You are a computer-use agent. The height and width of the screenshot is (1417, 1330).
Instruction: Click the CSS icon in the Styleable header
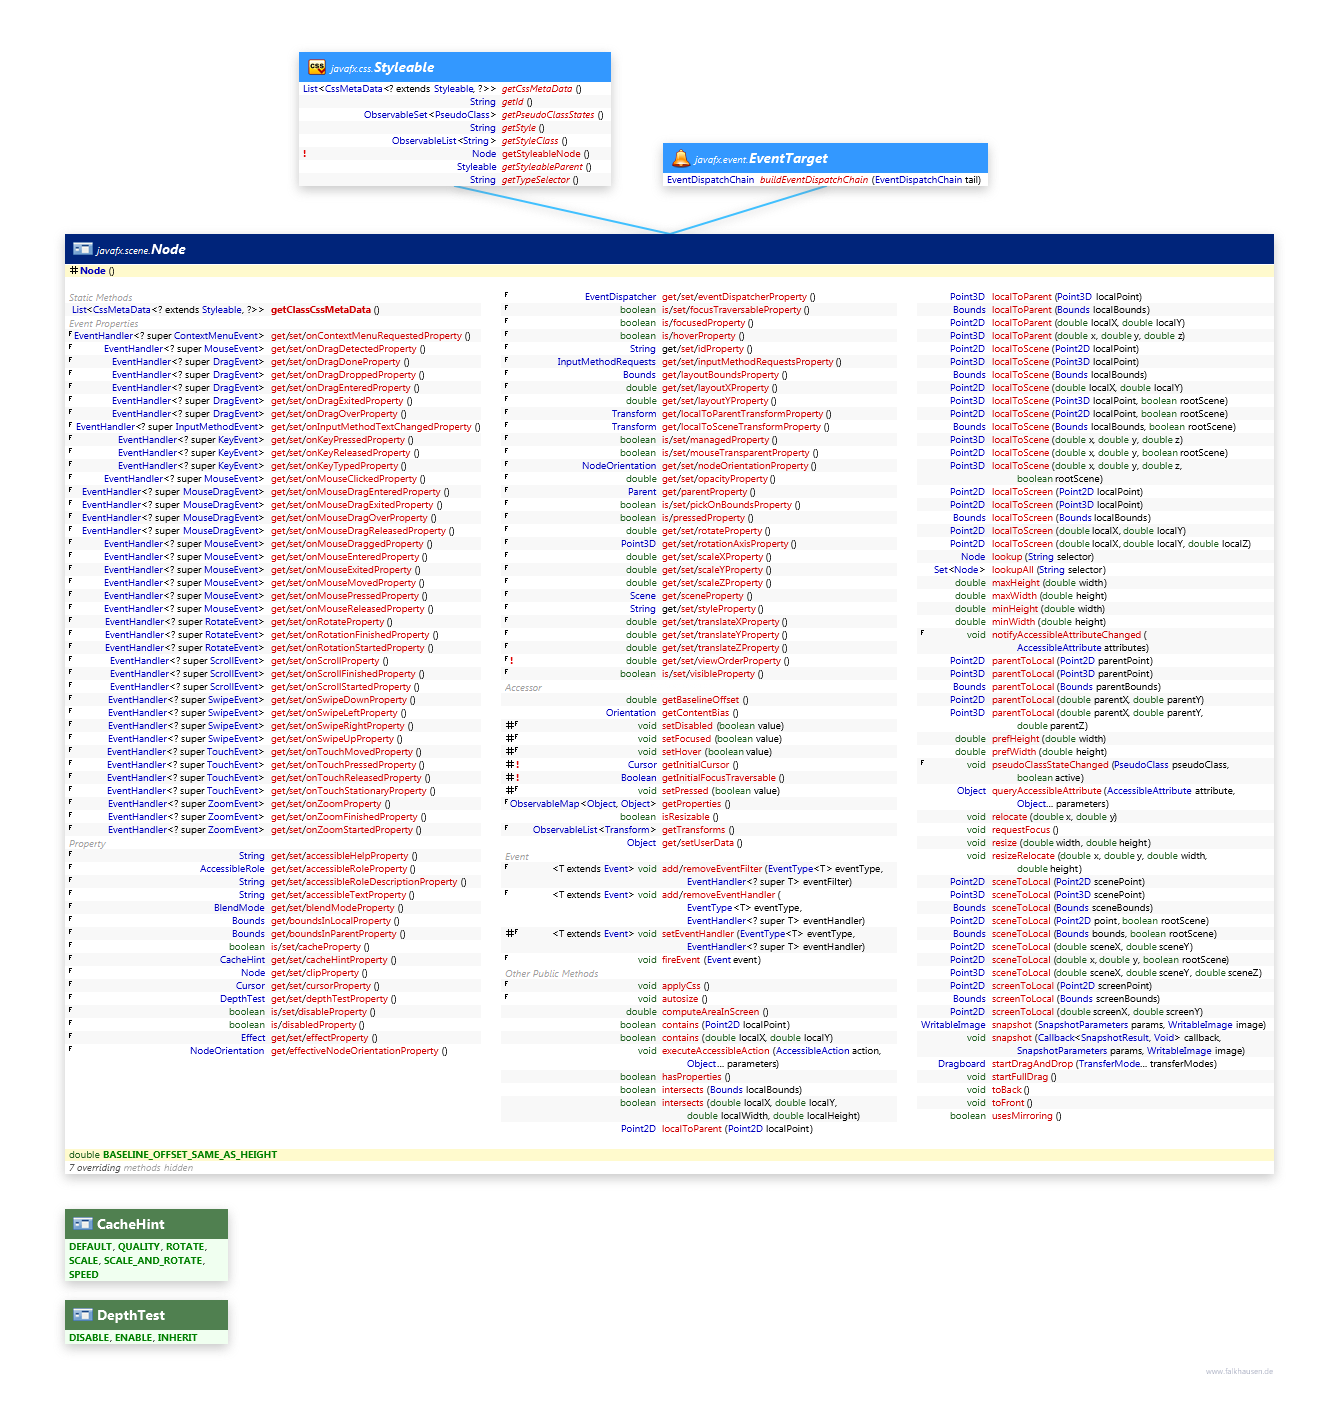316,67
